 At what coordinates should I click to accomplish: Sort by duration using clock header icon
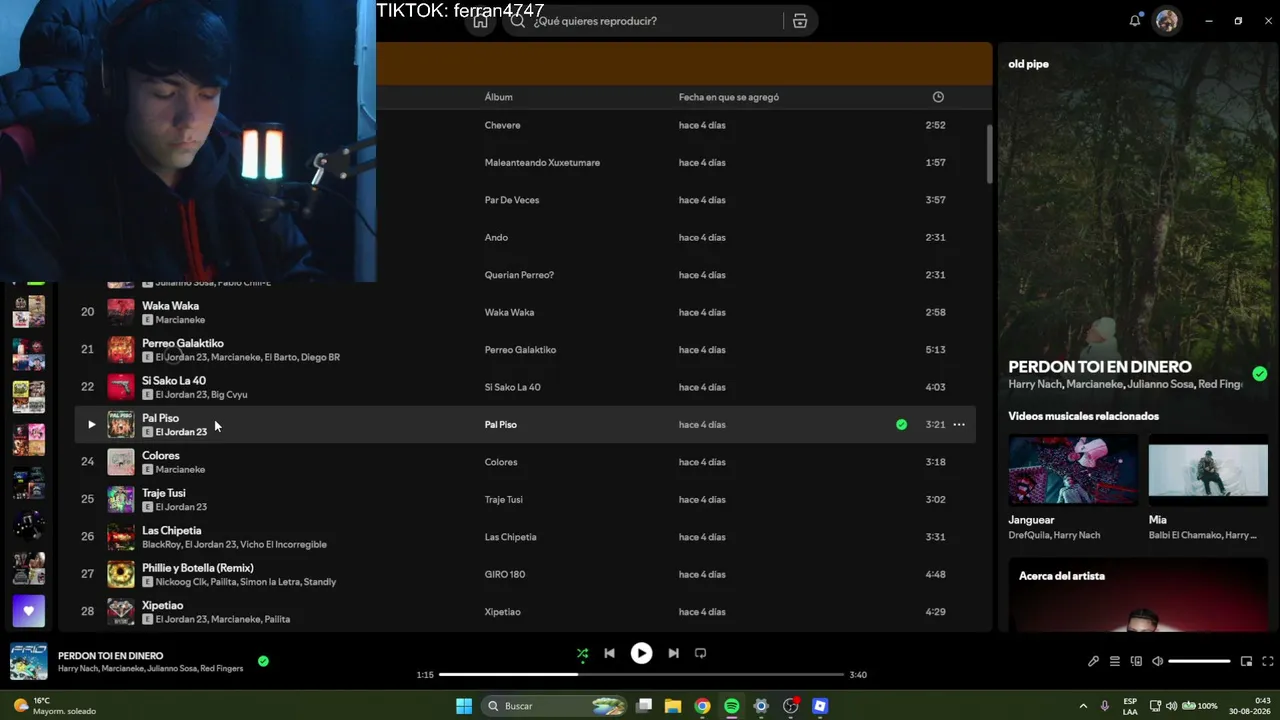(938, 97)
